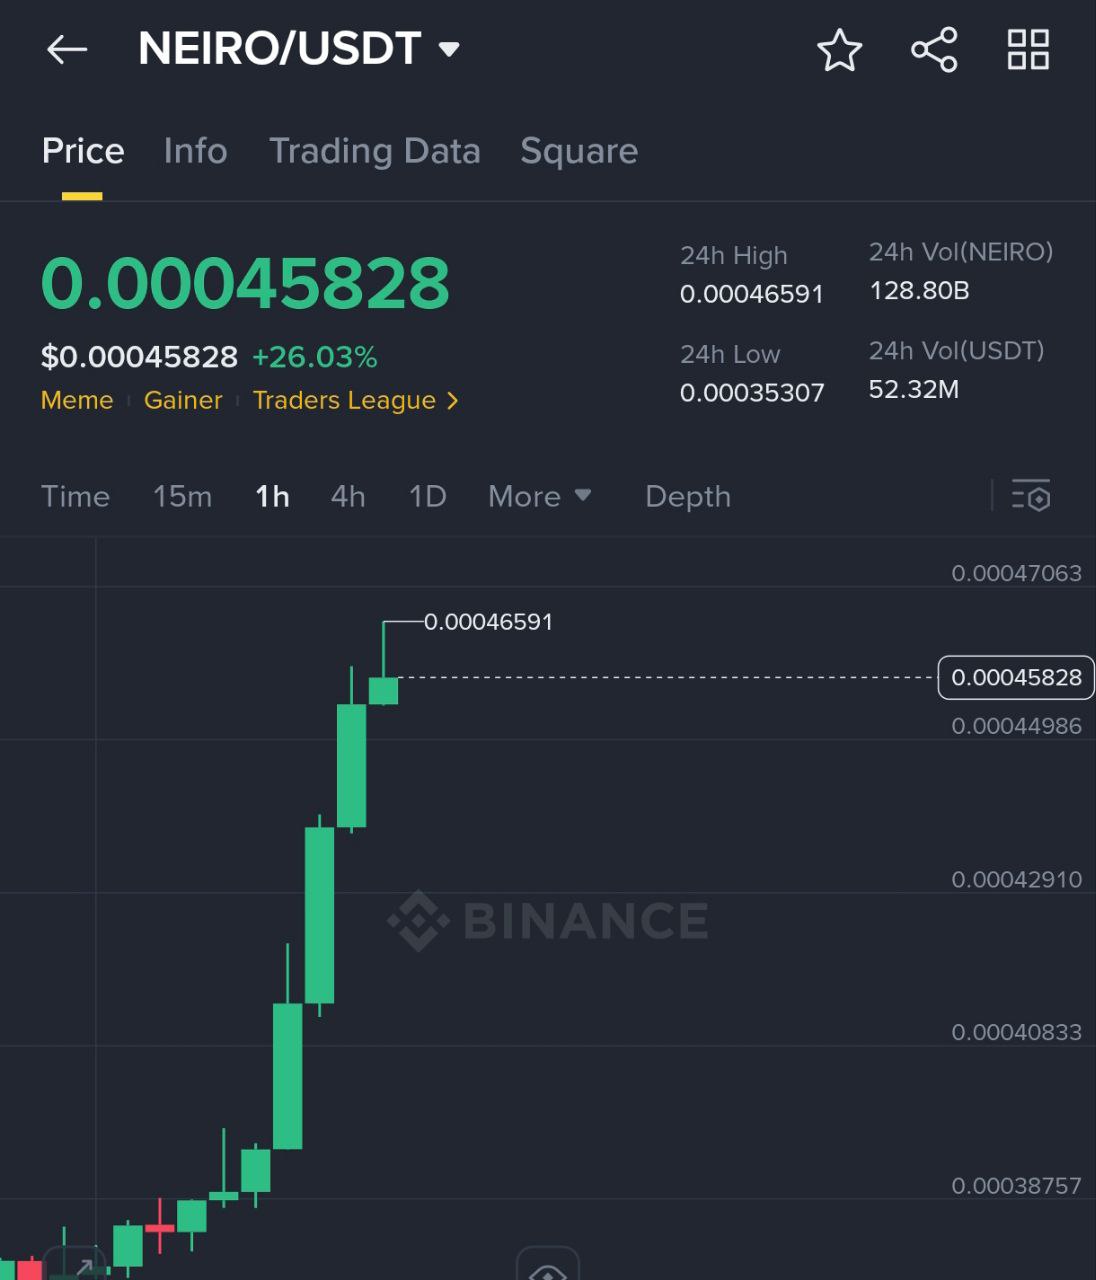Image resolution: width=1096 pixels, height=1280 pixels.
Task: Tap the eye icon at chart bottom
Action: tap(547, 1271)
